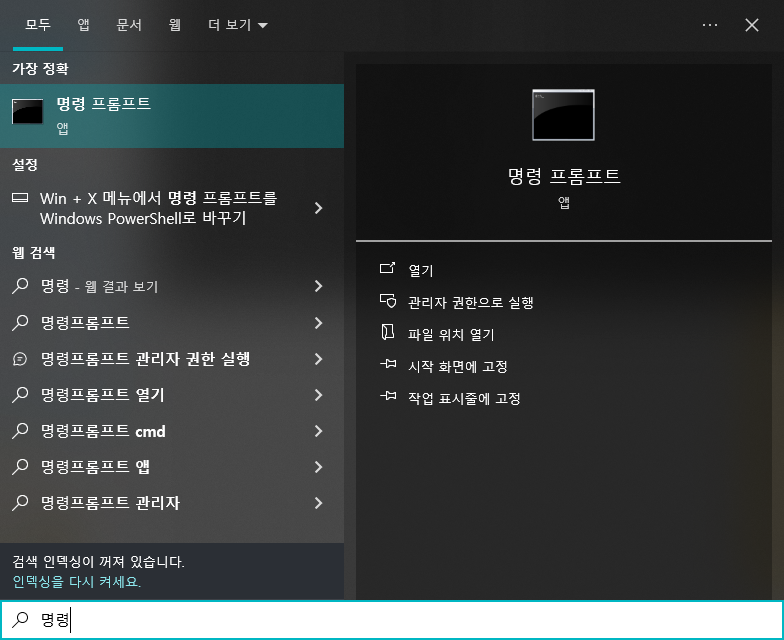Select the 명령프롬프트 관리자 권한 실행 suggestion
Screen dimensions: 784x640
(x=172, y=358)
